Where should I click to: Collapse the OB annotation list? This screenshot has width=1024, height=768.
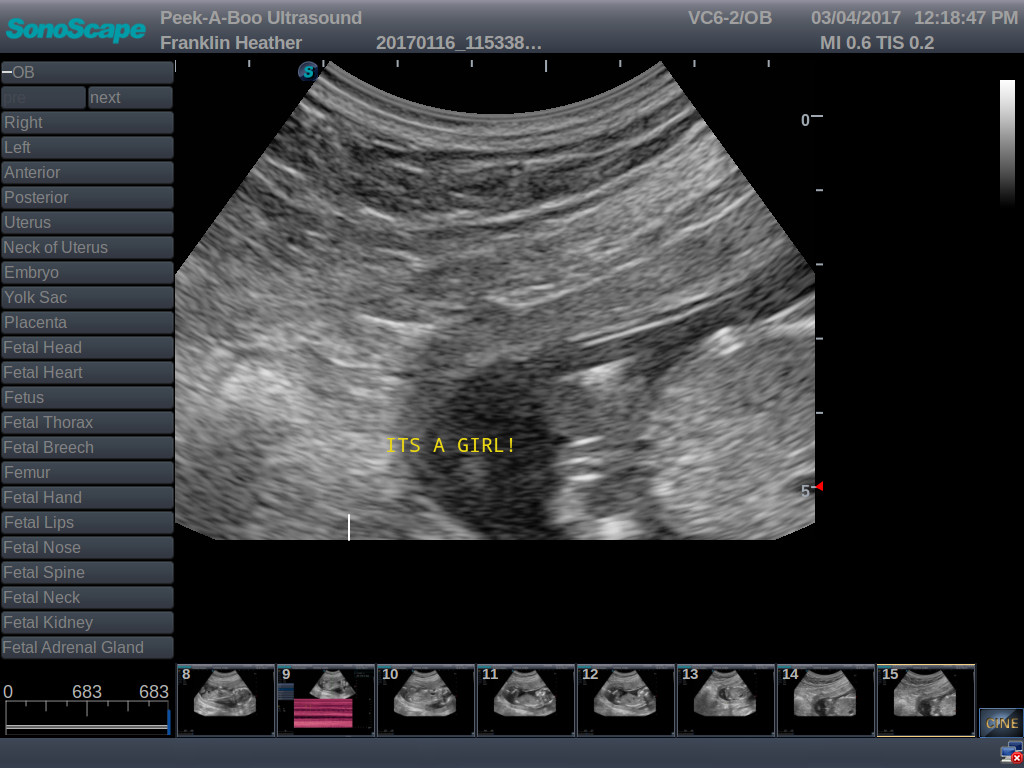point(87,73)
